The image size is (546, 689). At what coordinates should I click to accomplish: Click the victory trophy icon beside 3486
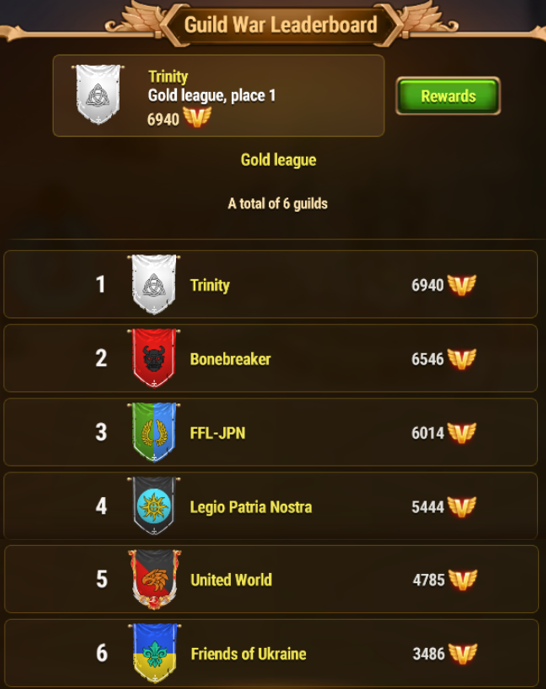click(x=463, y=653)
